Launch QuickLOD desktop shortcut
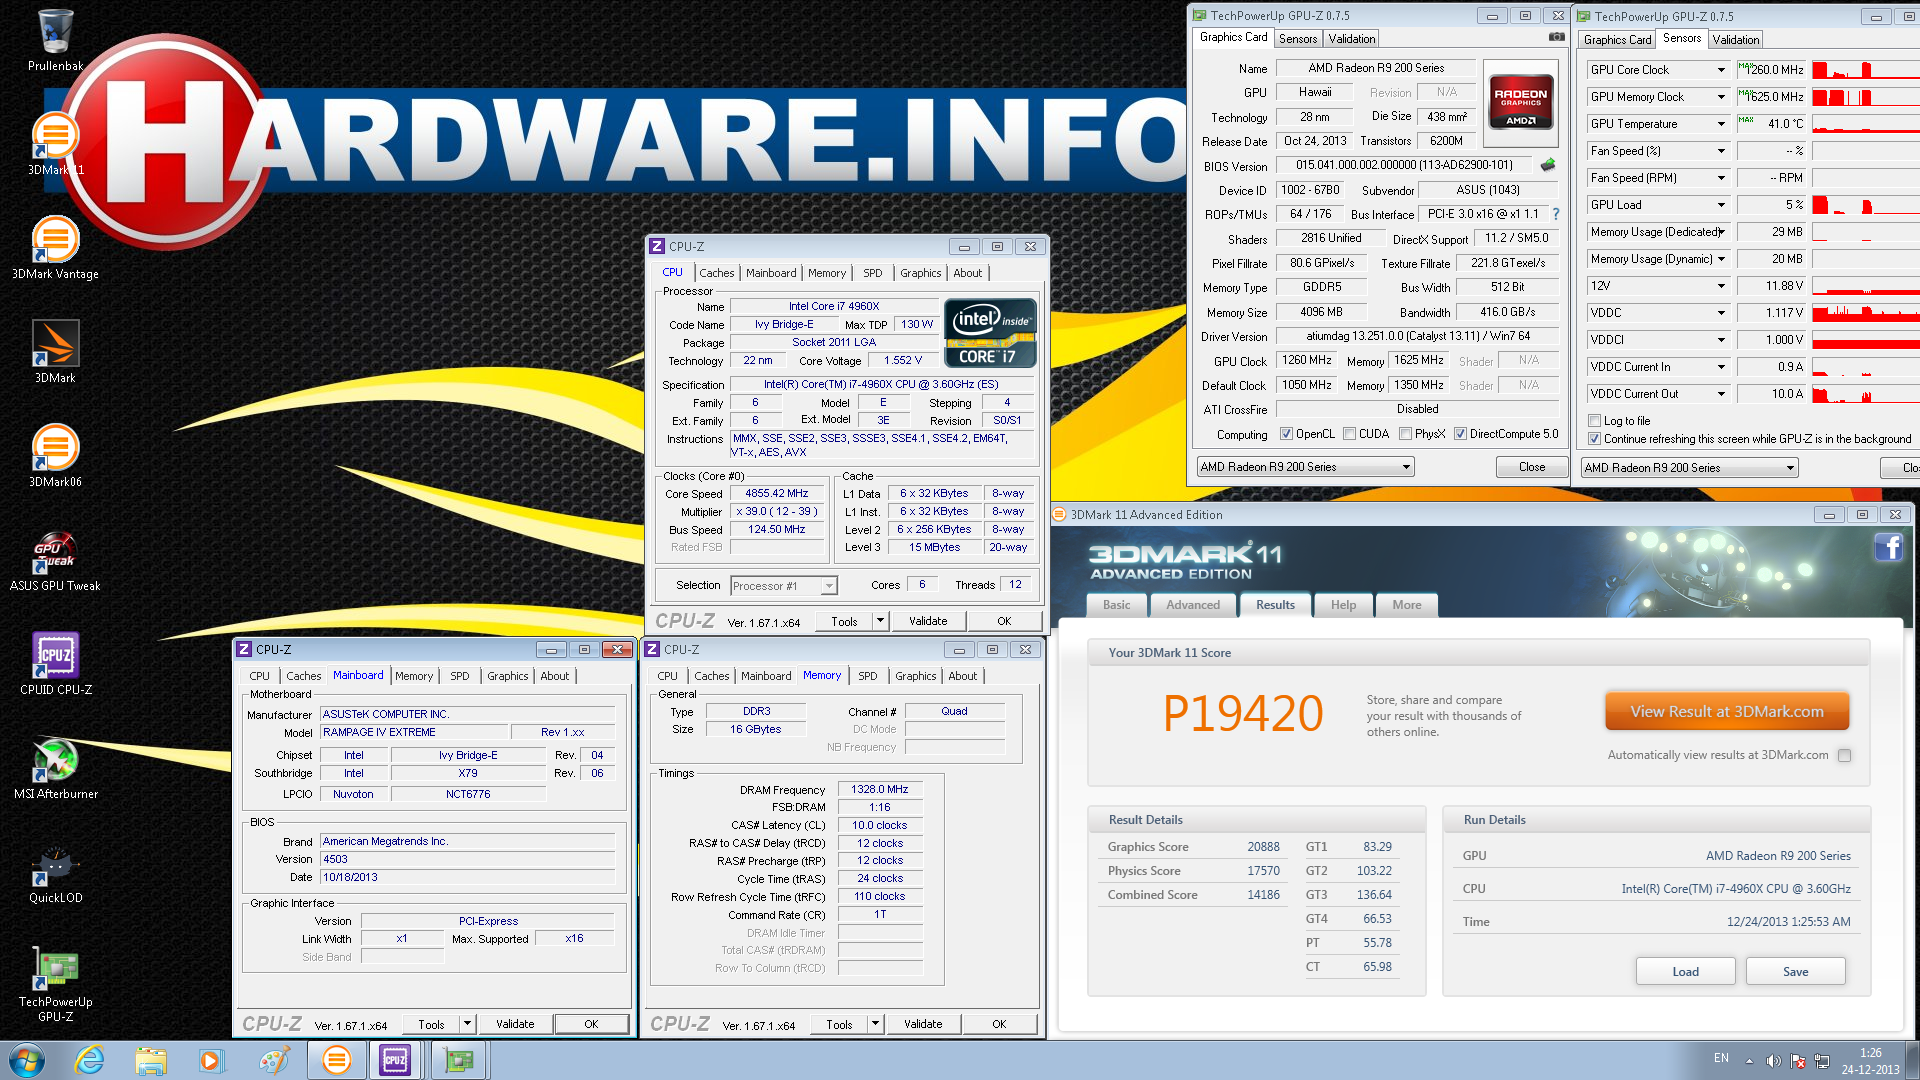This screenshot has height=1080, width=1920. click(x=55, y=872)
